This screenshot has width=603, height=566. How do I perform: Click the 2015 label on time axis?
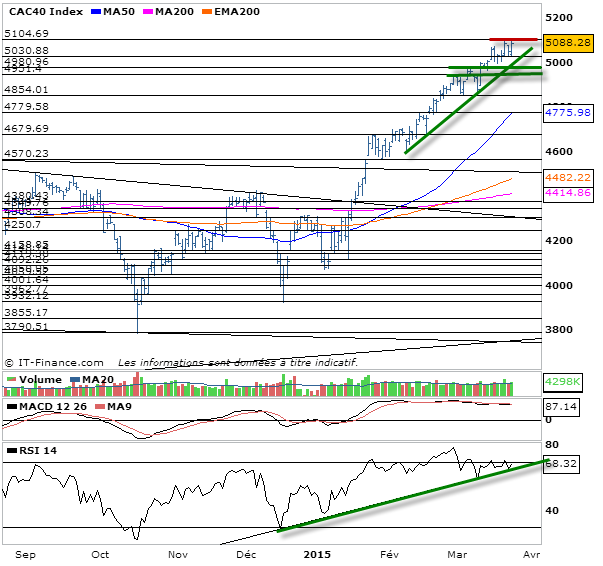click(316, 552)
